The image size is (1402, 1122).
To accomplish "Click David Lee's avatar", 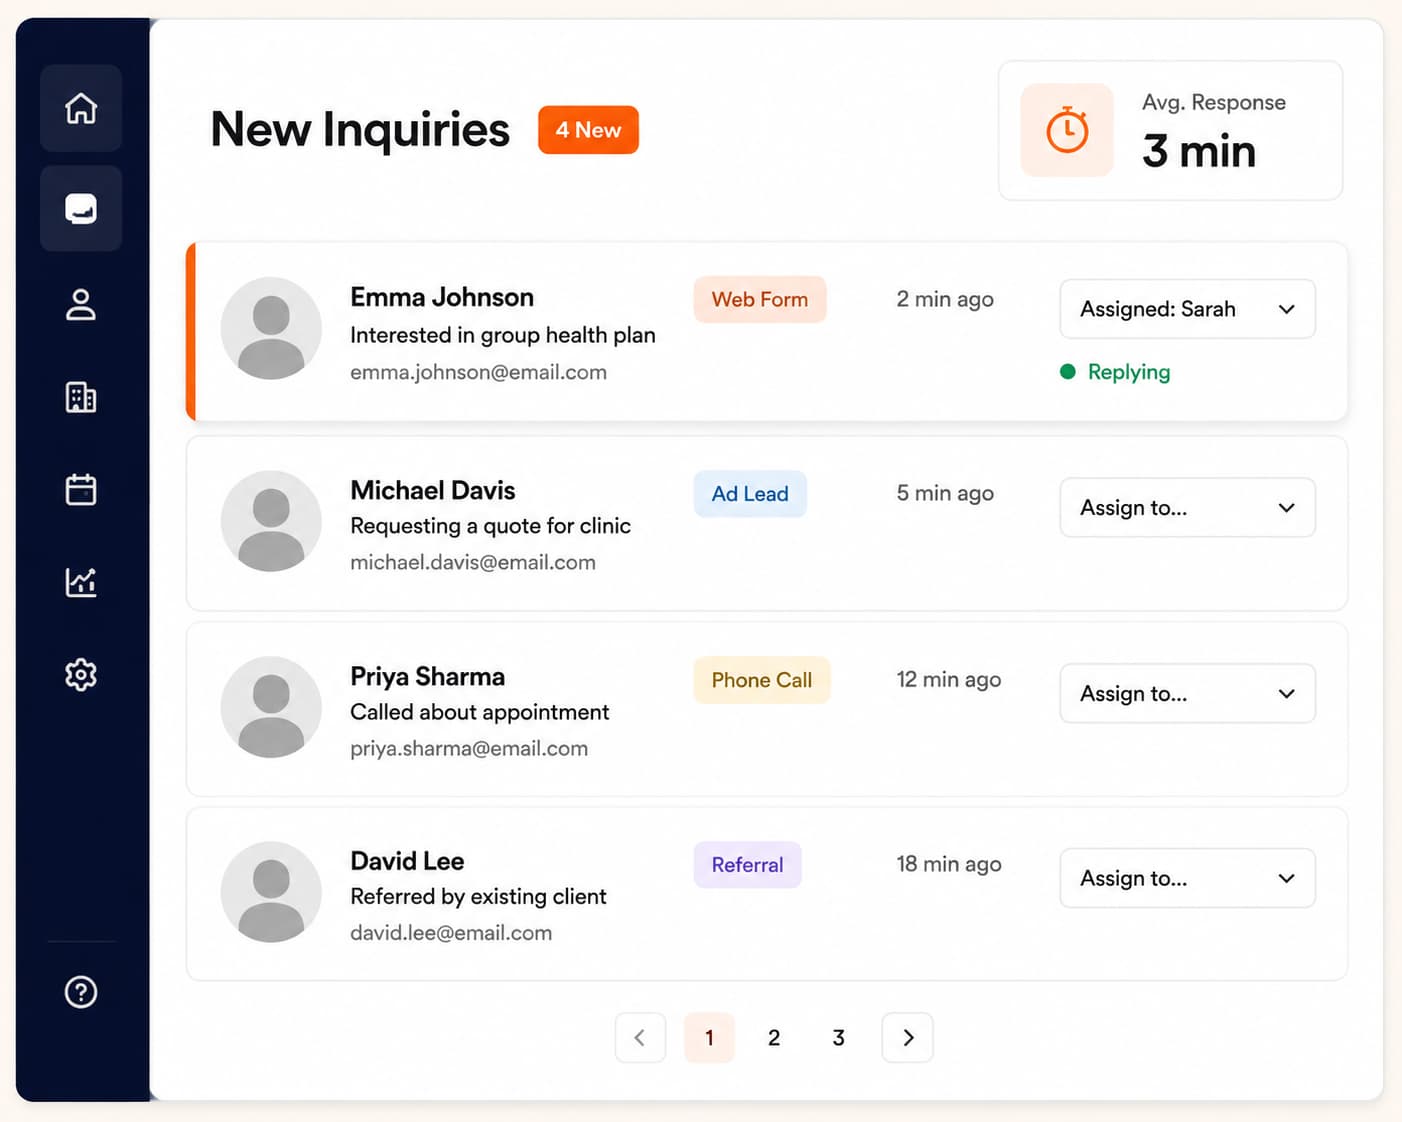I will point(271,892).
